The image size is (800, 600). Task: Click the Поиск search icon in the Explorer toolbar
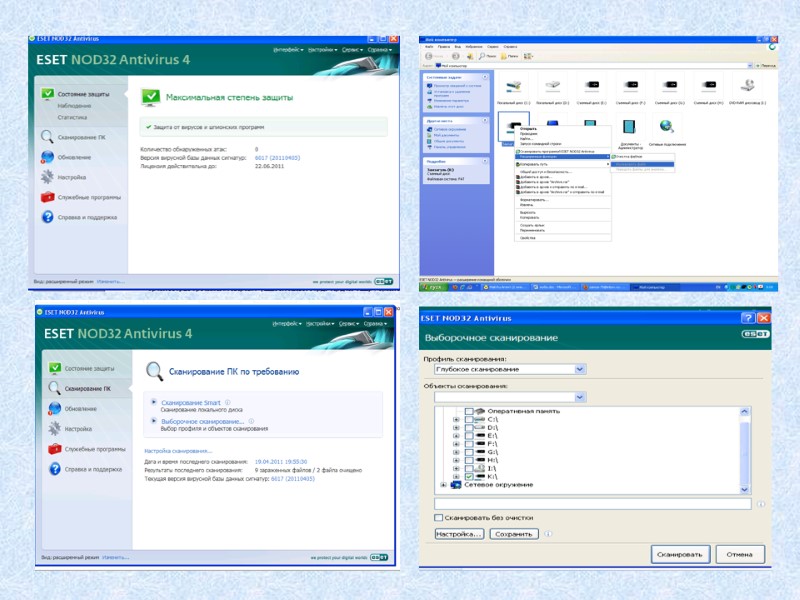[x=482, y=56]
